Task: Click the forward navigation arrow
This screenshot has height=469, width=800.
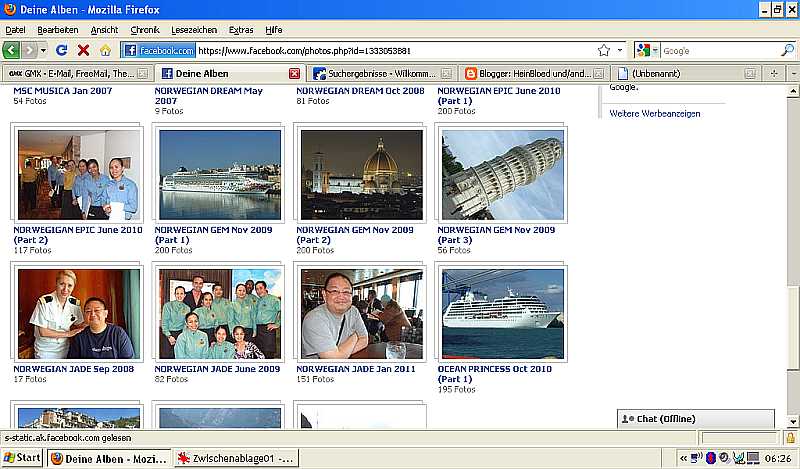Action: click(x=30, y=50)
